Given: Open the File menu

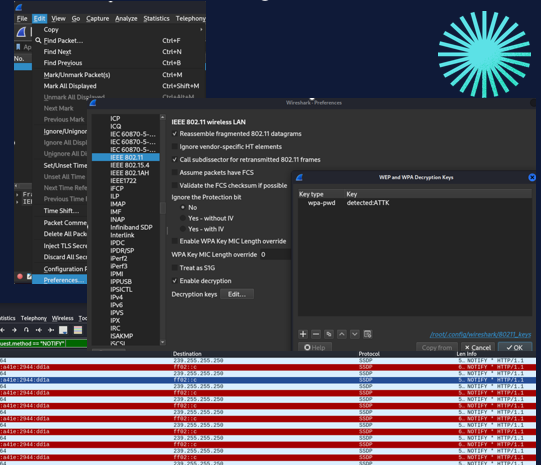Looking at the screenshot, I should [22, 19].
